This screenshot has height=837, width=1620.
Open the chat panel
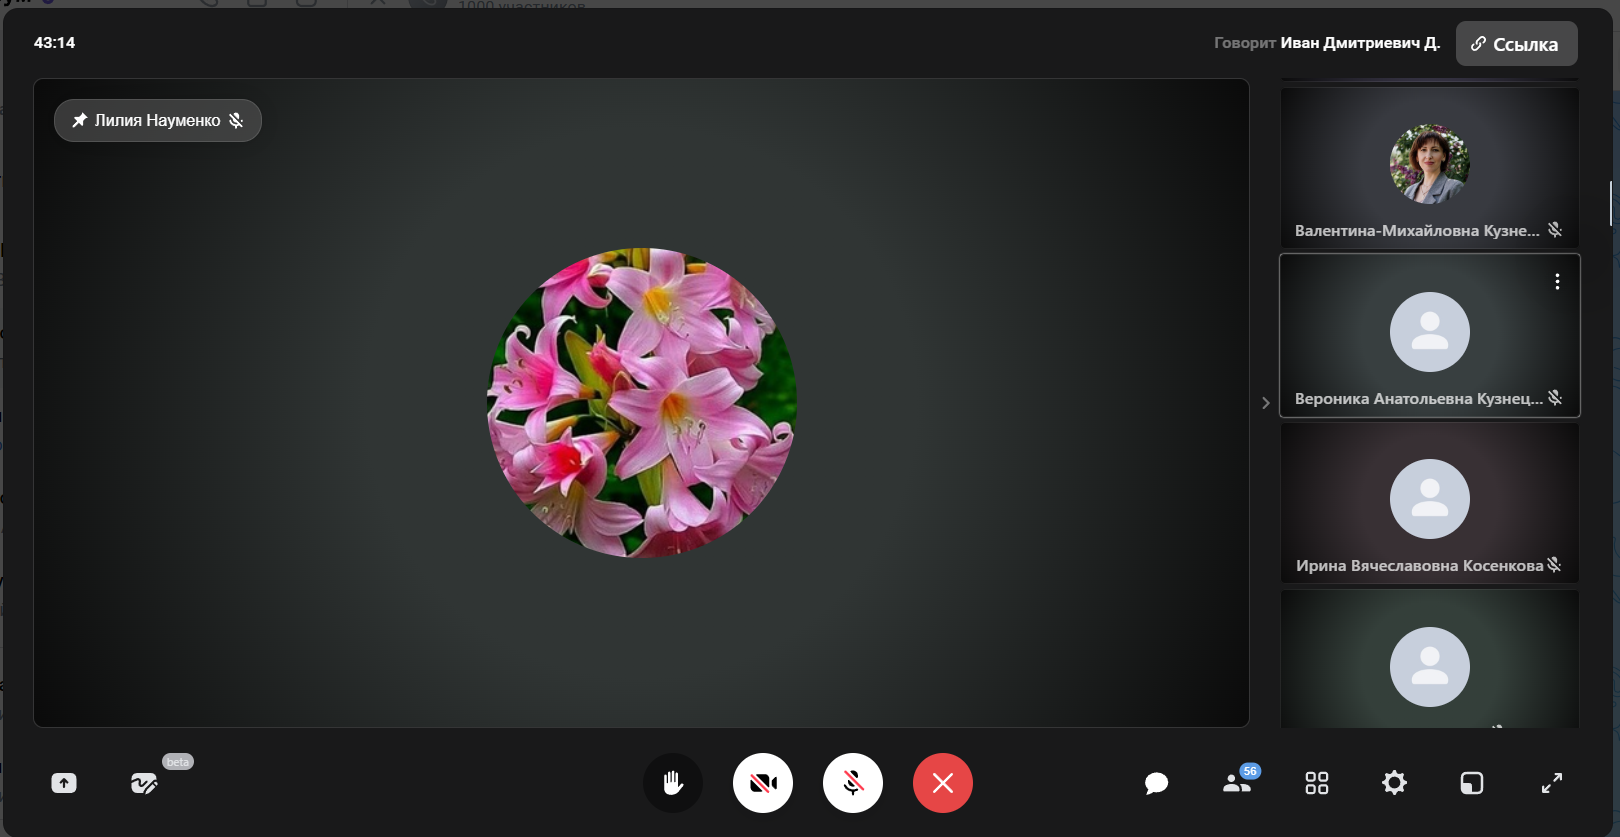[x=1156, y=783]
